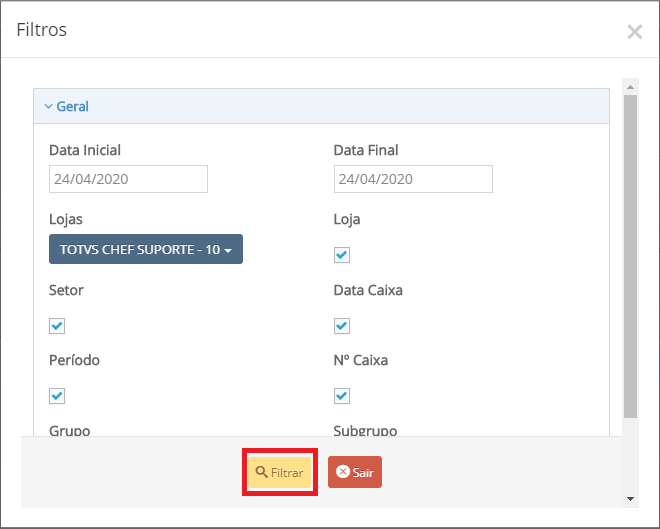Click the Nº Caixa label

point(361,360)
